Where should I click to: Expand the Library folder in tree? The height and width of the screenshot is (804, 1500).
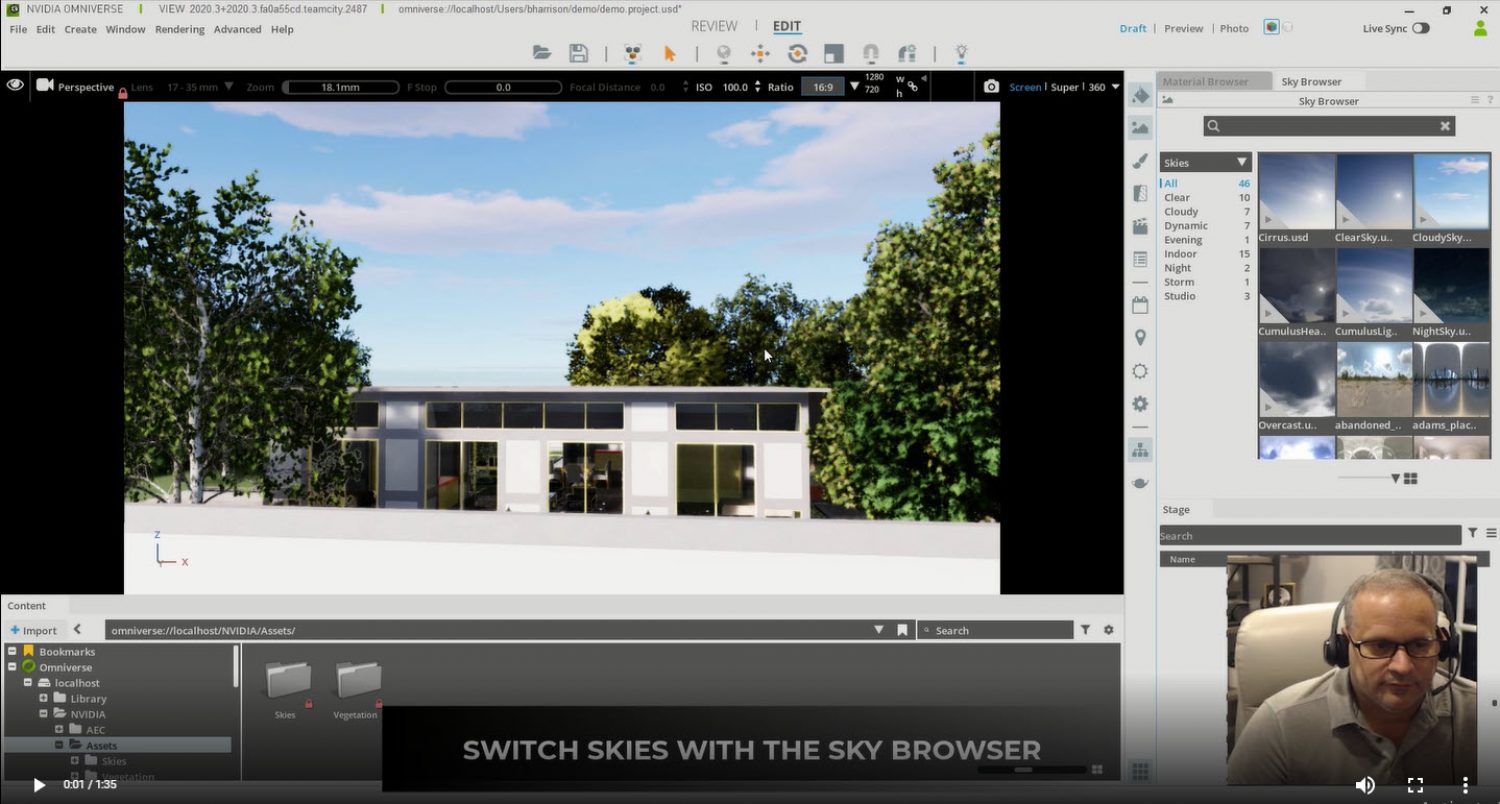(x=44, y=698)
